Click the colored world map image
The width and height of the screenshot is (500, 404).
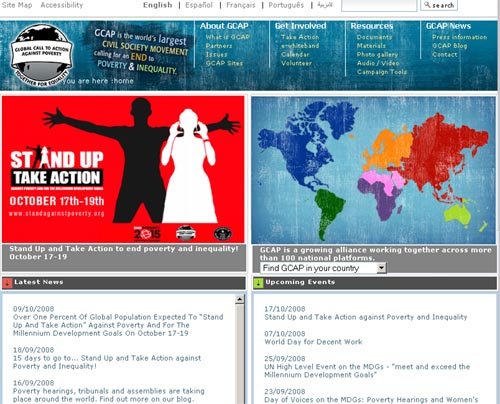point(373,170)
